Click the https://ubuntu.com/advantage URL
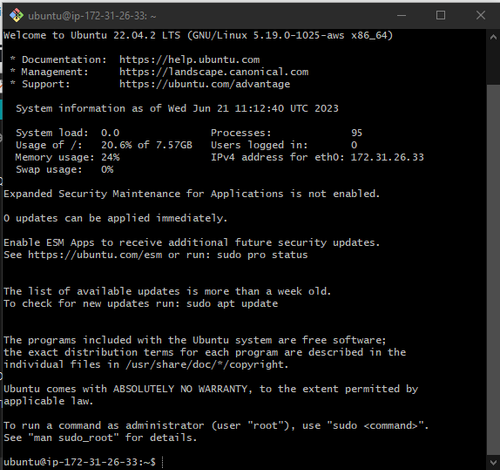500x470 pixels. pyautogui.click(x=205, y=84)
